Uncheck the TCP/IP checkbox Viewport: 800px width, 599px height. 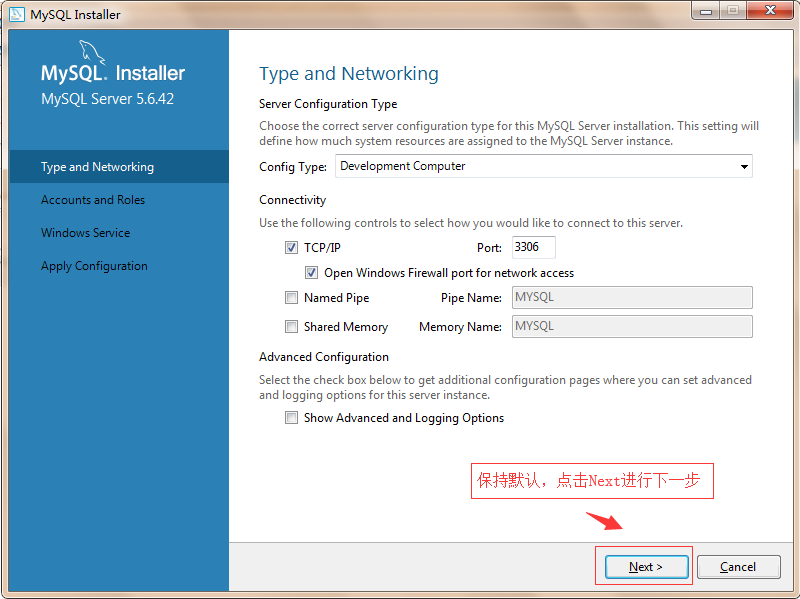[291, 247]
